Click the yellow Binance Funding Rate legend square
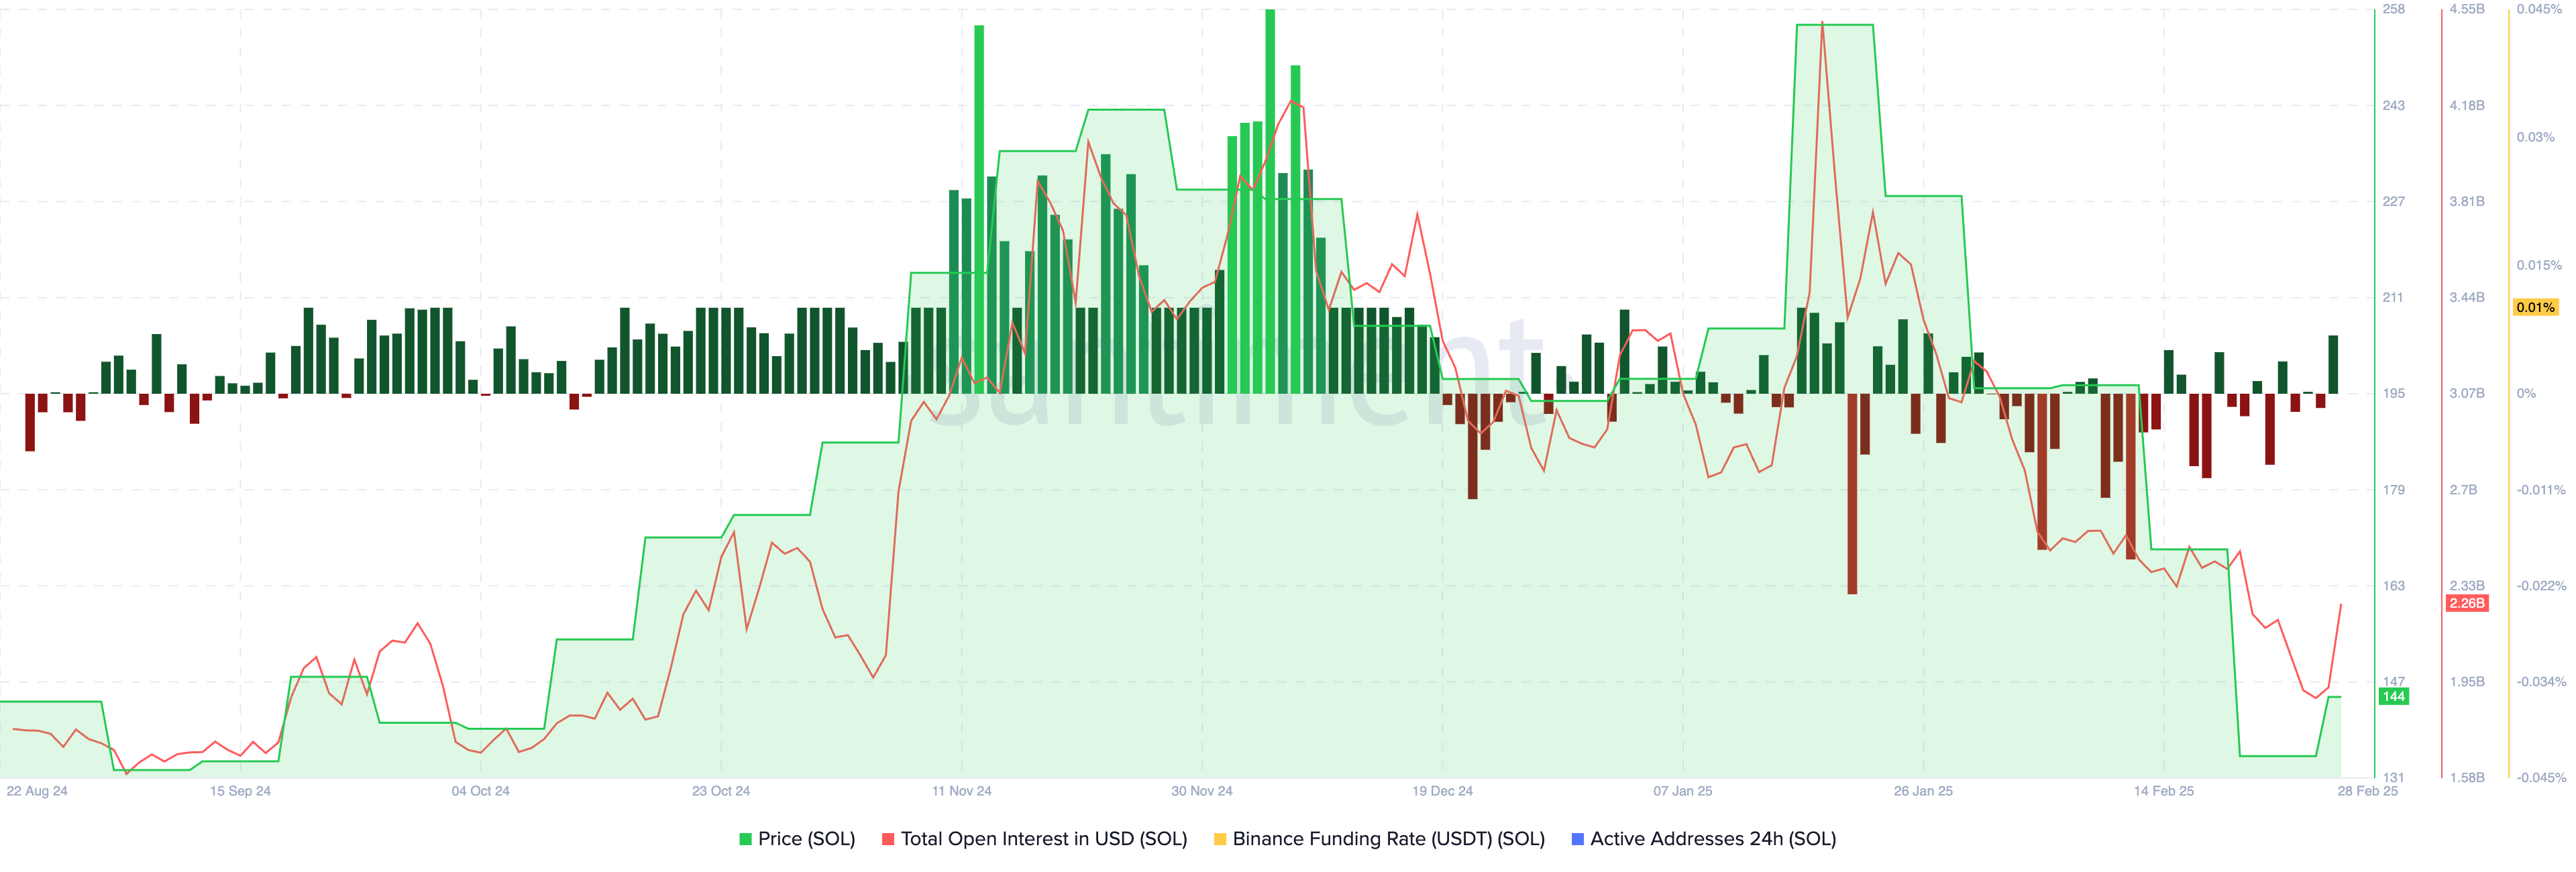 pos(1220,839)
